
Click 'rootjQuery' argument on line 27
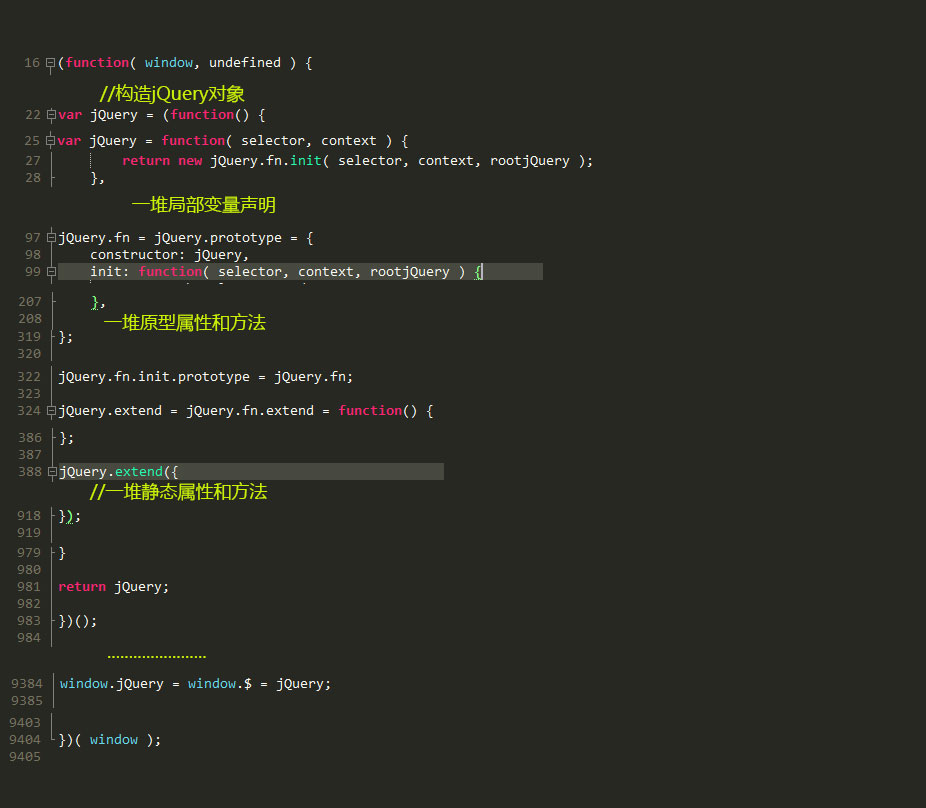coord(530,161)
